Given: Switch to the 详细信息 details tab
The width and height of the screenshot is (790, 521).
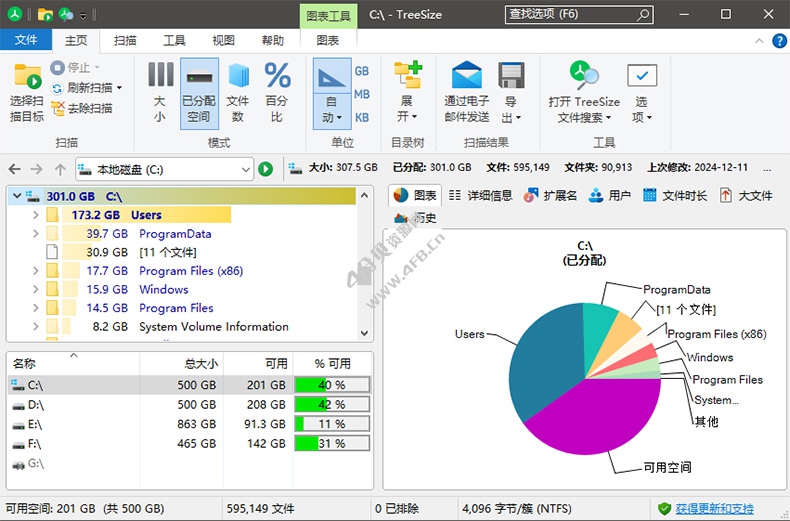Looking at the screenshot, I should coord(481,195).
